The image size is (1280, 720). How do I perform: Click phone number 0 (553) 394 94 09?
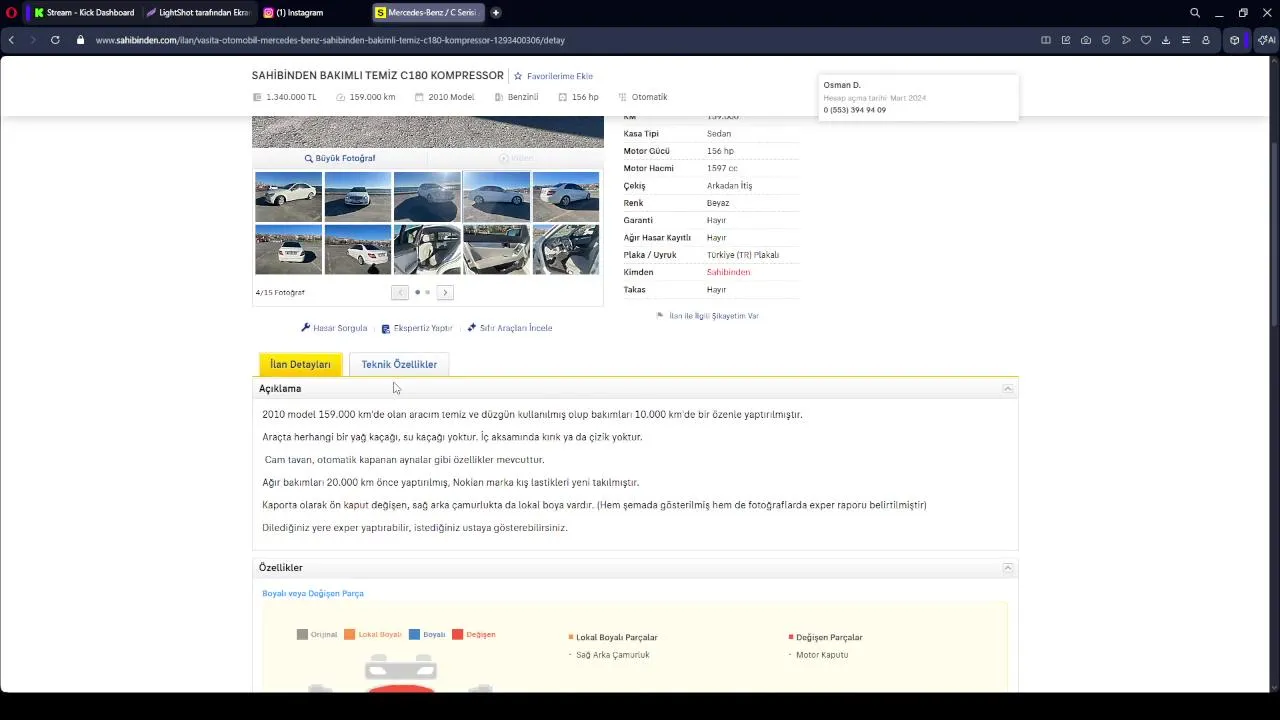click(x=855, y=110)
